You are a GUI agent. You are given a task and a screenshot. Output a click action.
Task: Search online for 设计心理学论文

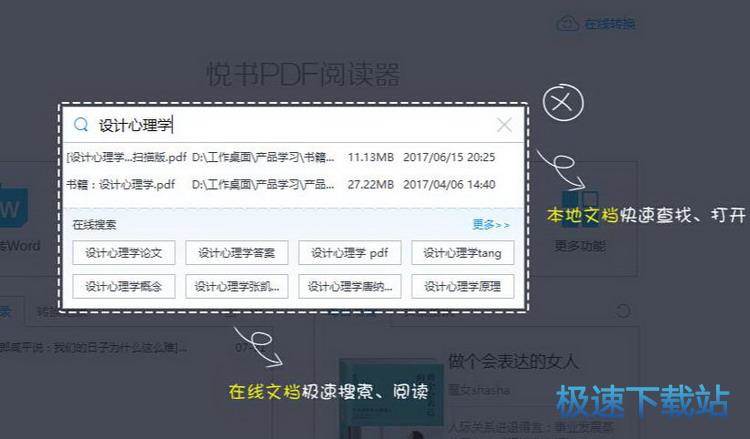(124, 252)
